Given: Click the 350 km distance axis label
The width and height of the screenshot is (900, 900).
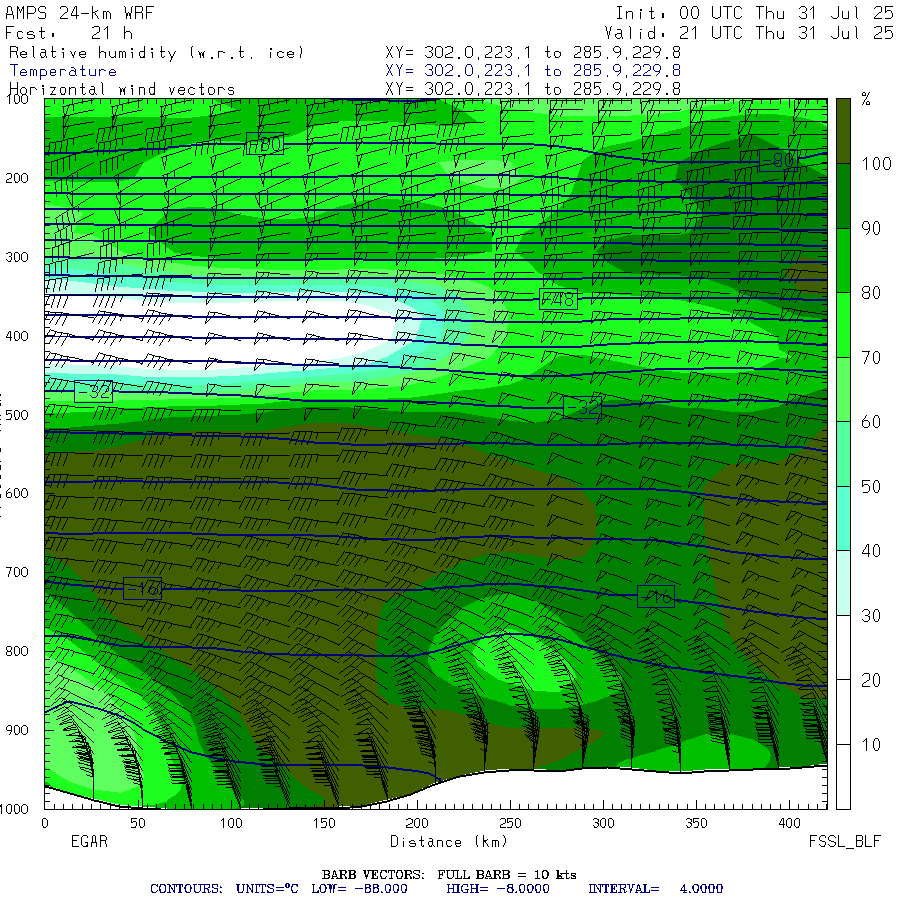Looking at the screenshot, I should coord(696,823).
